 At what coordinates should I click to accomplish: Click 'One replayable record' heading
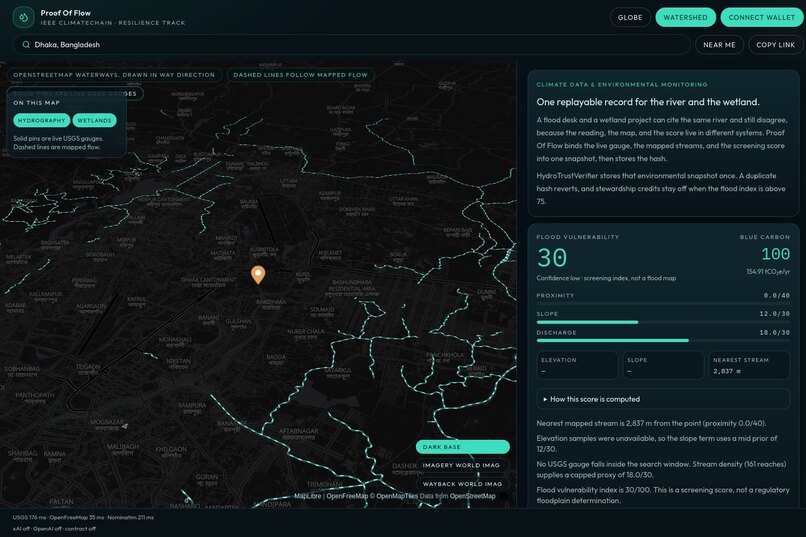(648, 102)
